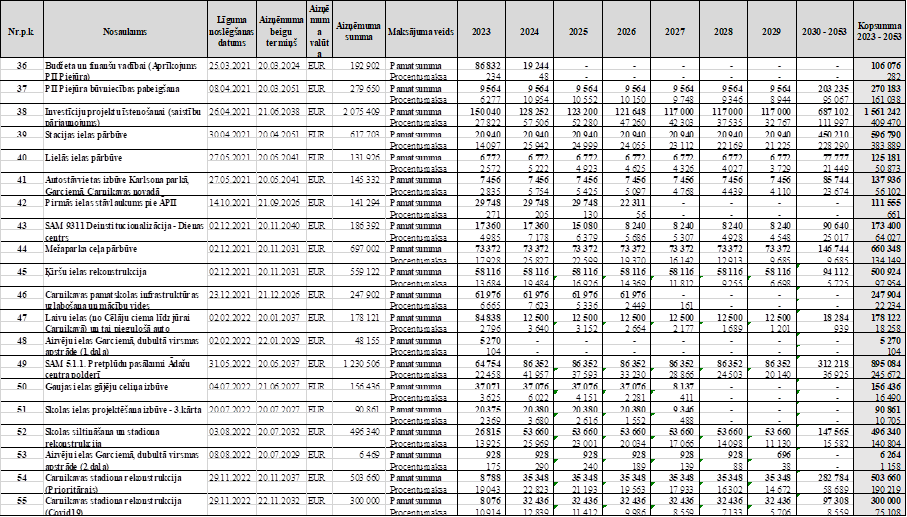The height and width of the screenshot is (517, 907).
Task: Select contract date '26.04.2021' cell
Action: pos(231,112)
